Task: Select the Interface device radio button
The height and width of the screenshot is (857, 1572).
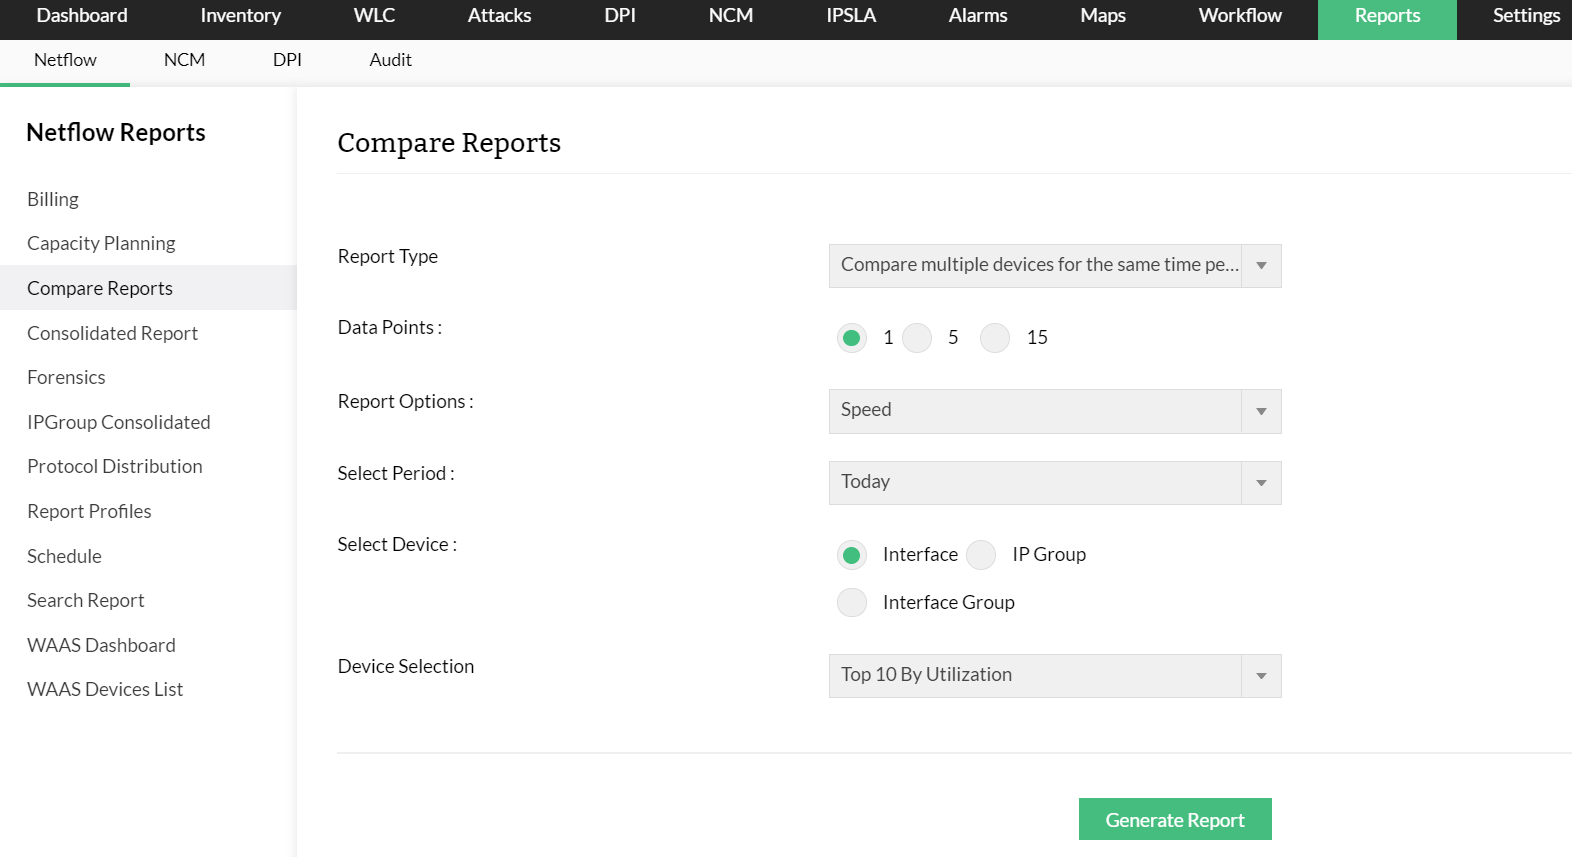Action: (852, 555)
